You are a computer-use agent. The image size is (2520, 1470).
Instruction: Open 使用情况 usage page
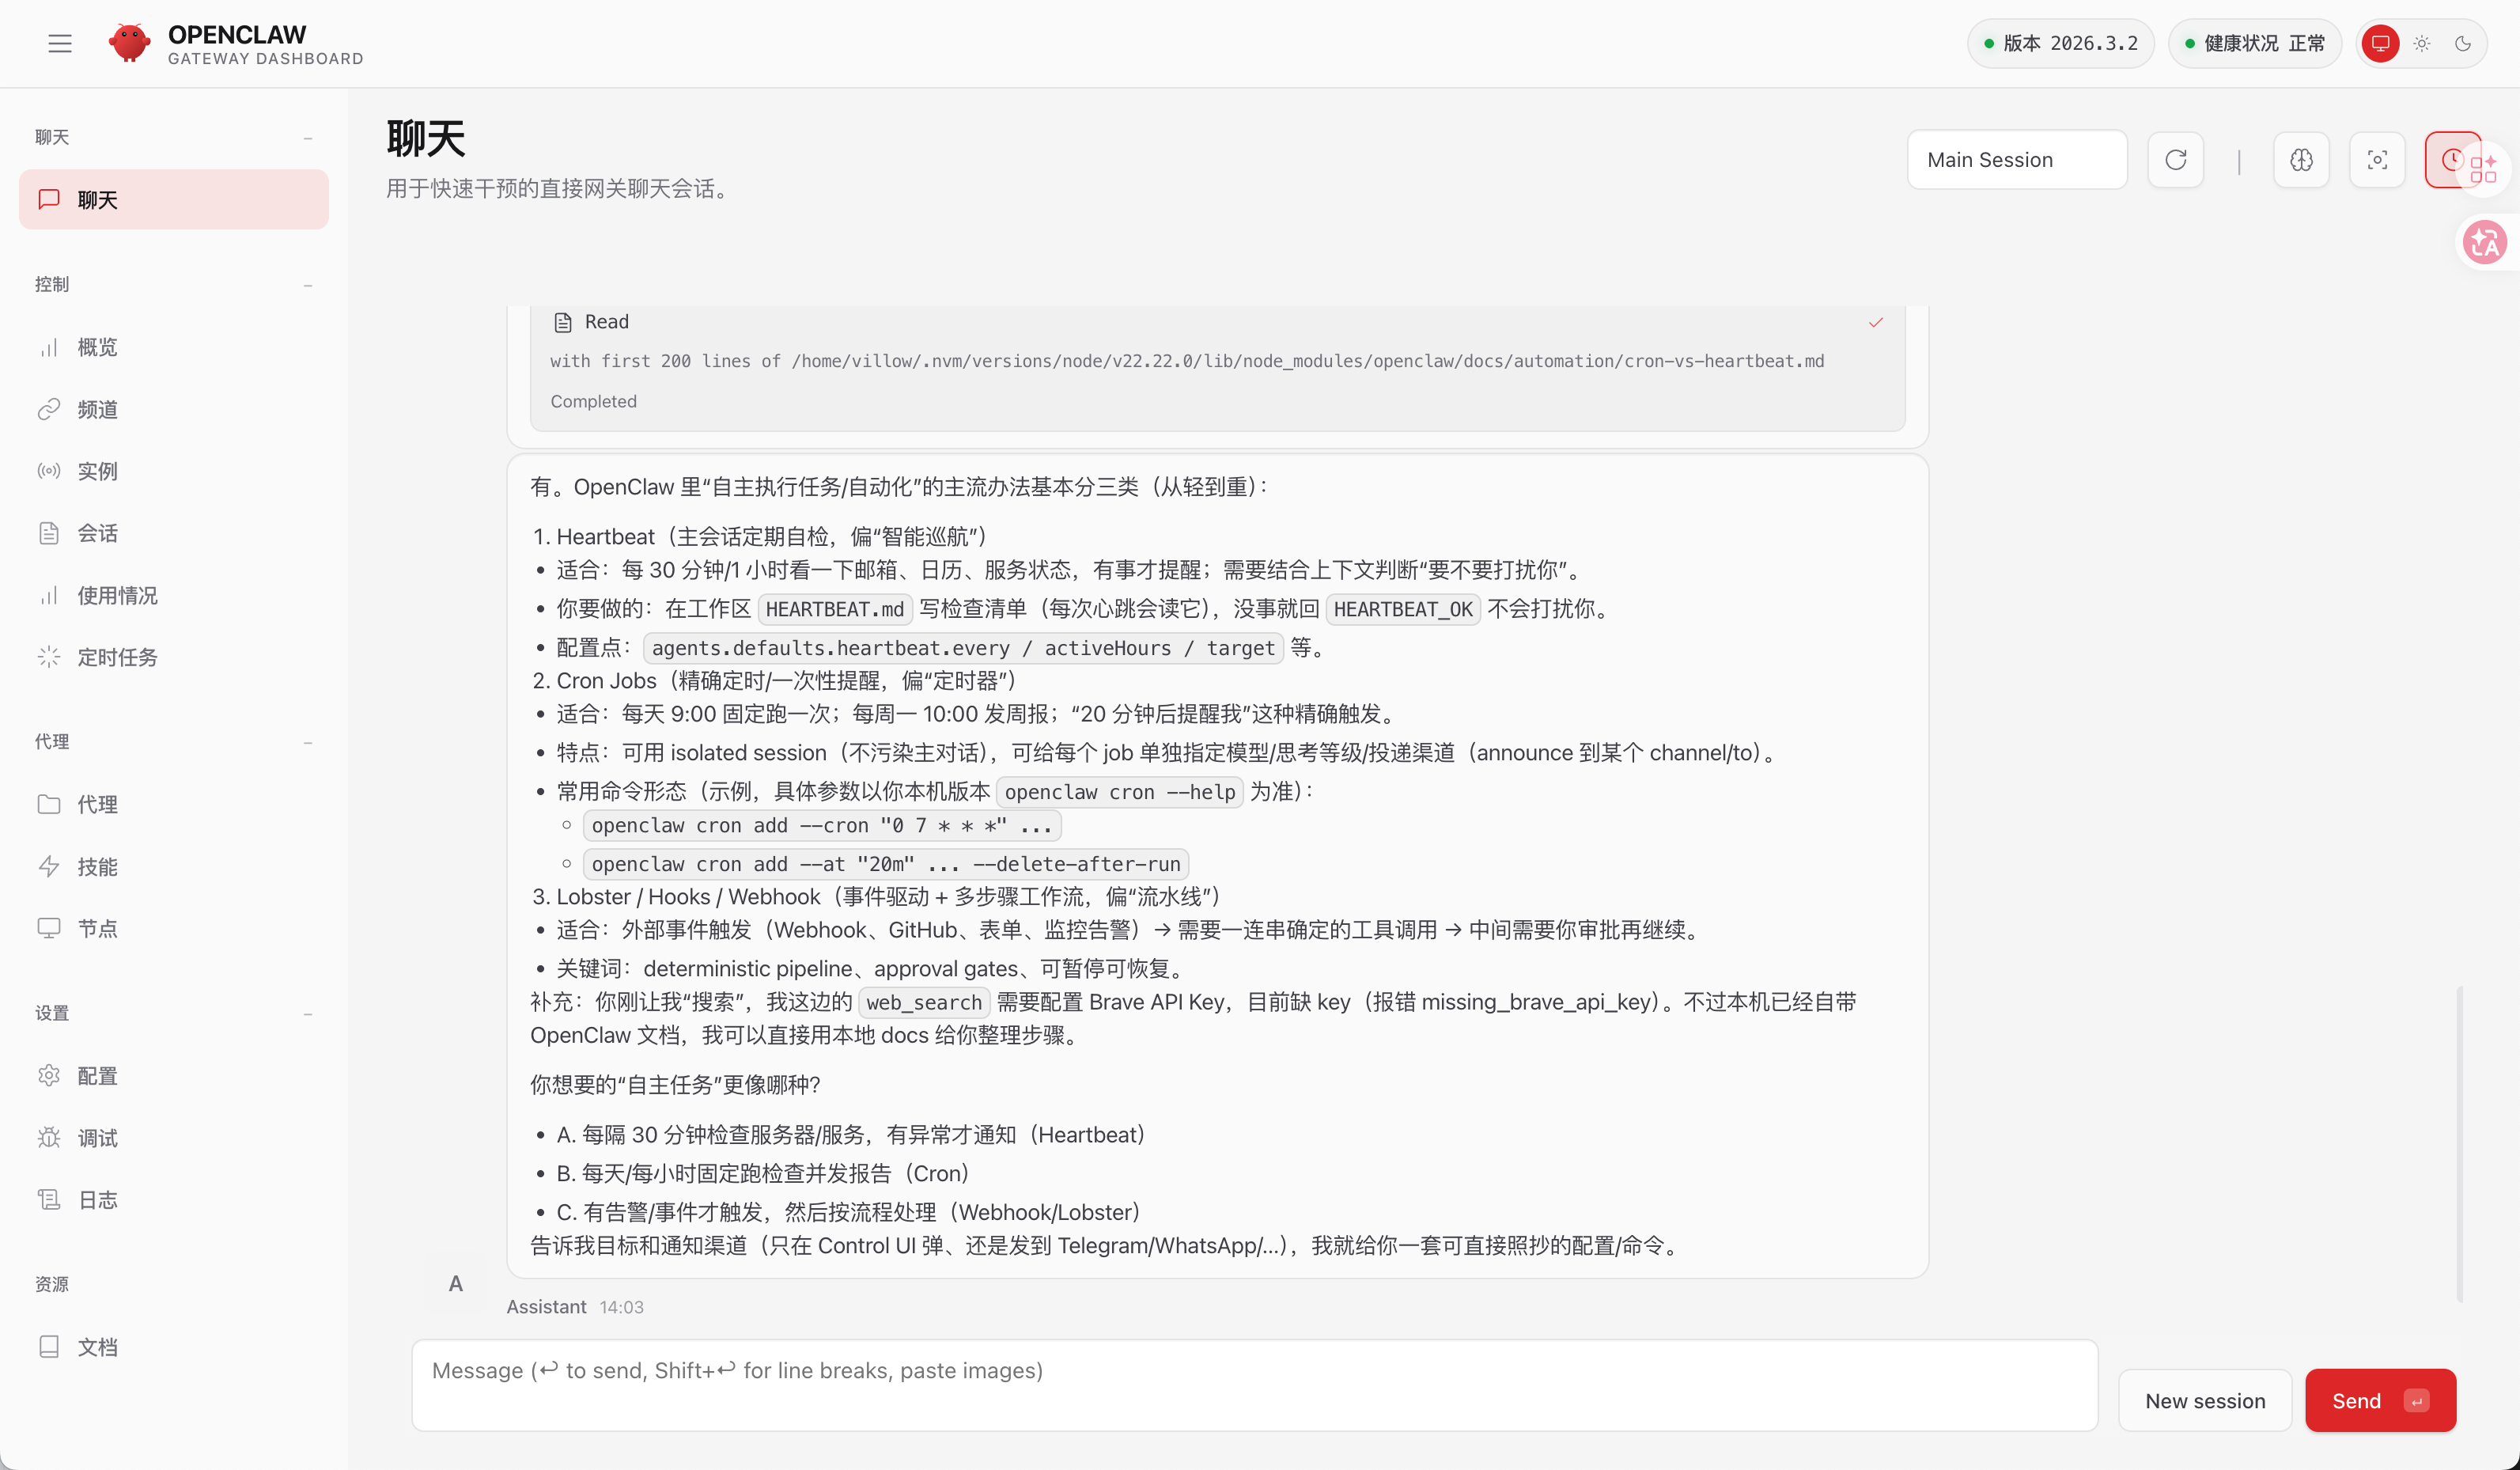174,595
